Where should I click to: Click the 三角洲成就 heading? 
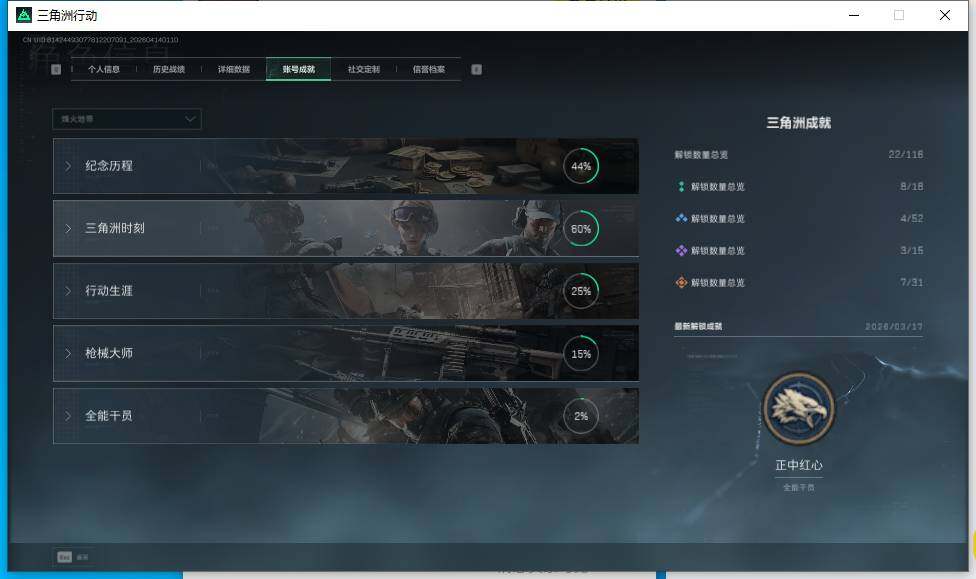799,123
